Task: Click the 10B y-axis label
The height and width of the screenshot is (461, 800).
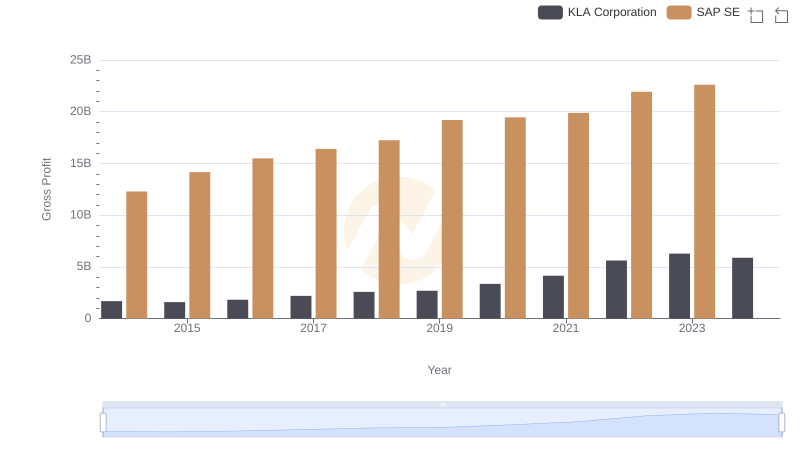Action: 81,215
